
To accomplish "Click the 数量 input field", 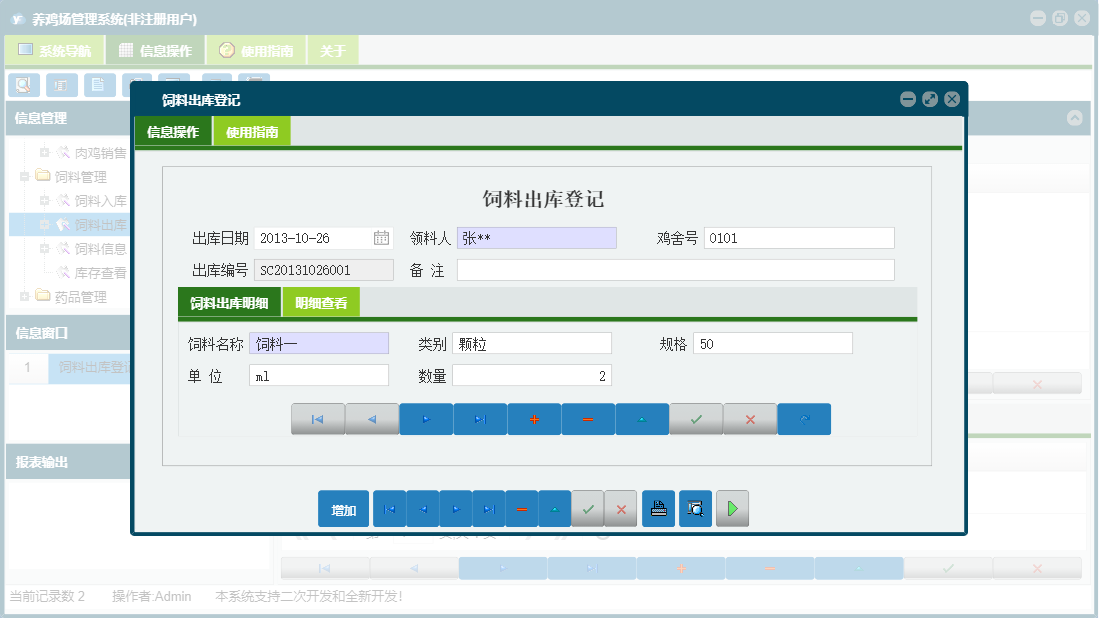I will pos(532,376).
